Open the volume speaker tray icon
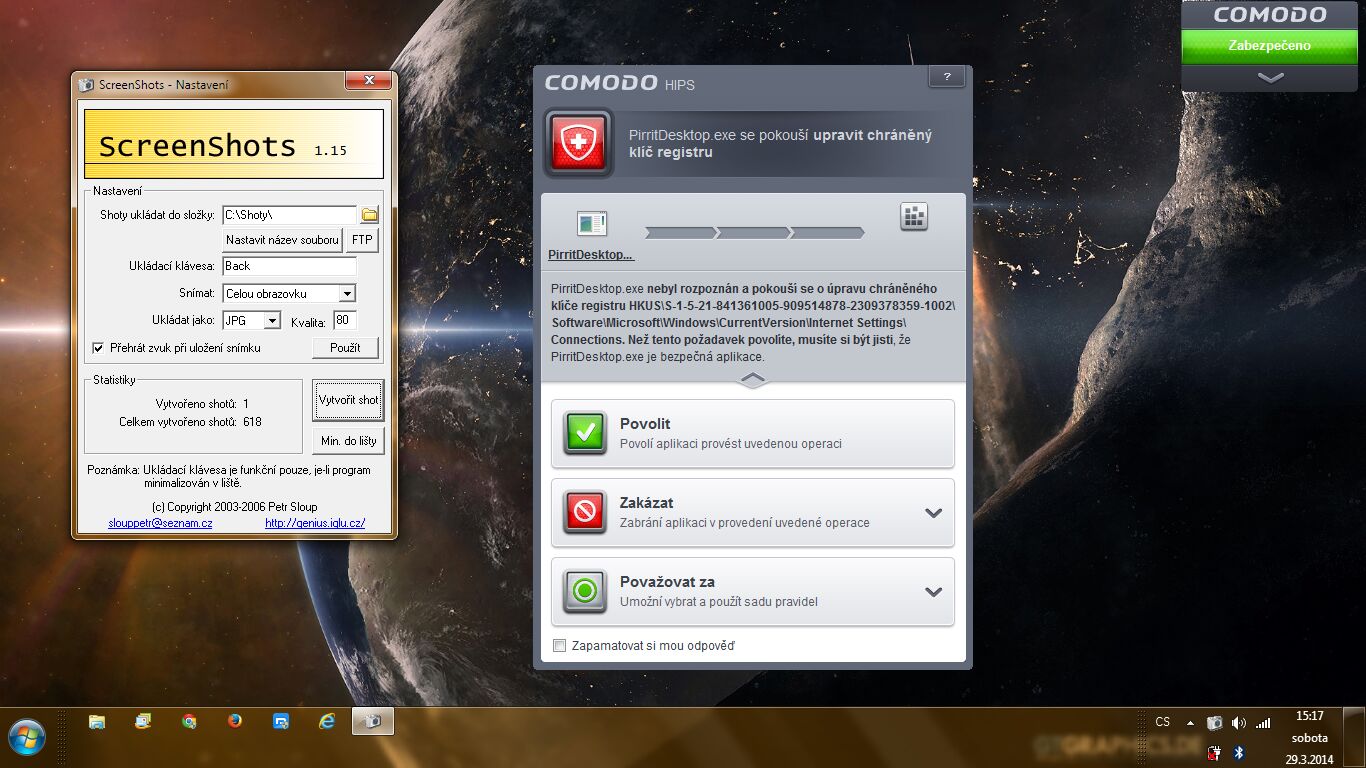Screen dimensions: 1366x768 click(x=1239, y=723)
